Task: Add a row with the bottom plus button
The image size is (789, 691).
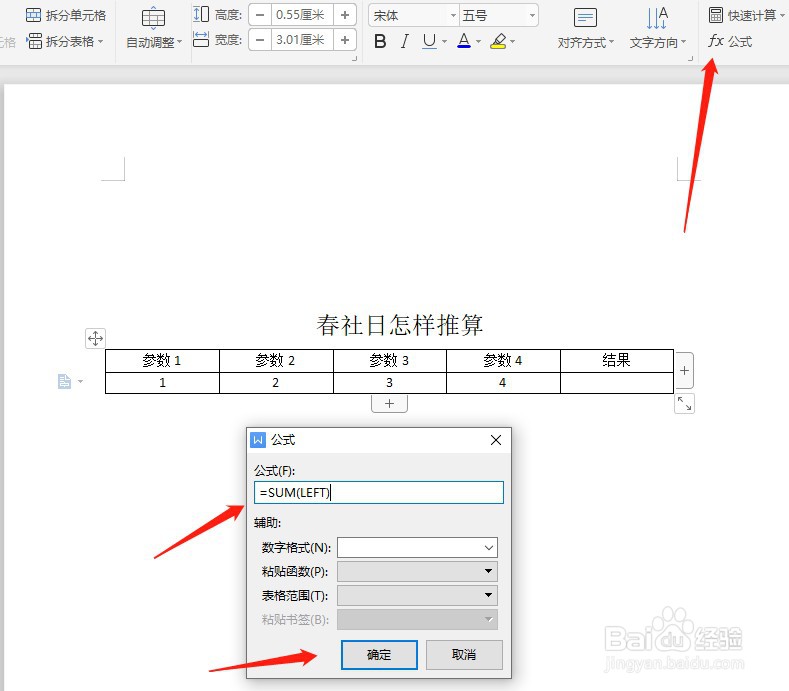Action: 389,404
